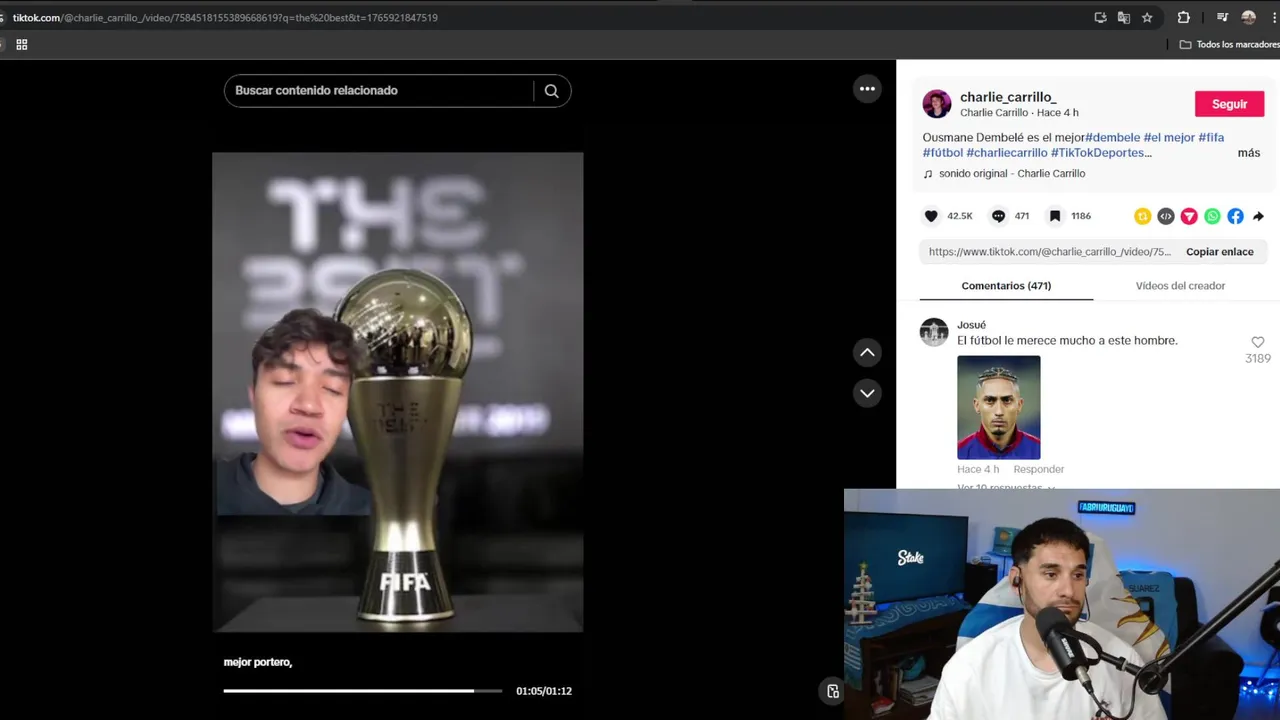Open the Chrome profile avatar
Screen dimensions: 1280x720
(x=1248, y=17)
